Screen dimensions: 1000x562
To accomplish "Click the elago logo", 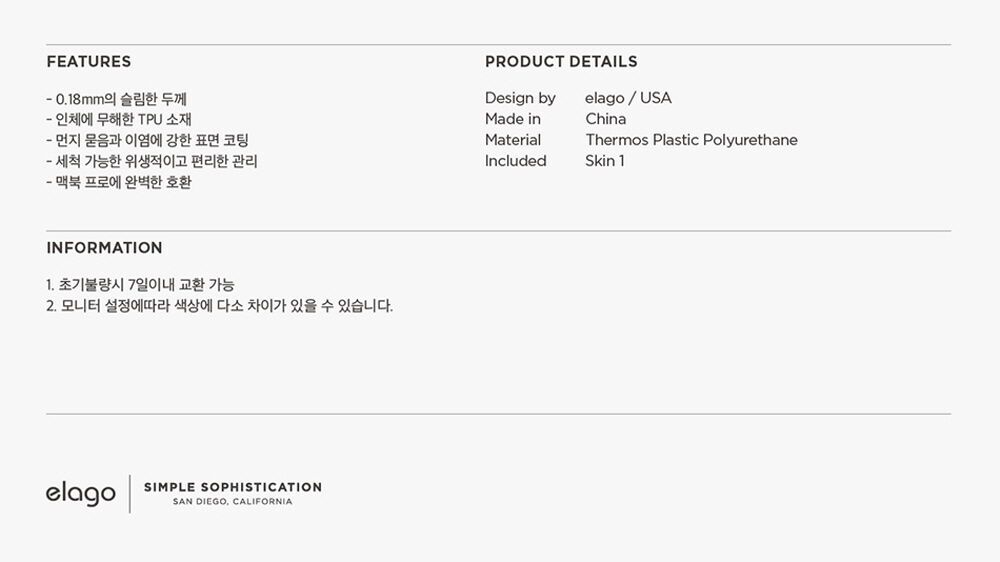I will pos(80,494).
